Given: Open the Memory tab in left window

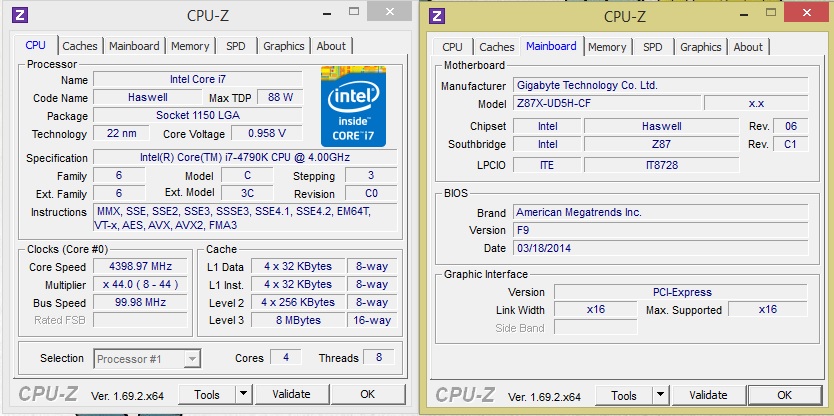Looking at the screenshot, I should tap(190, 46).
